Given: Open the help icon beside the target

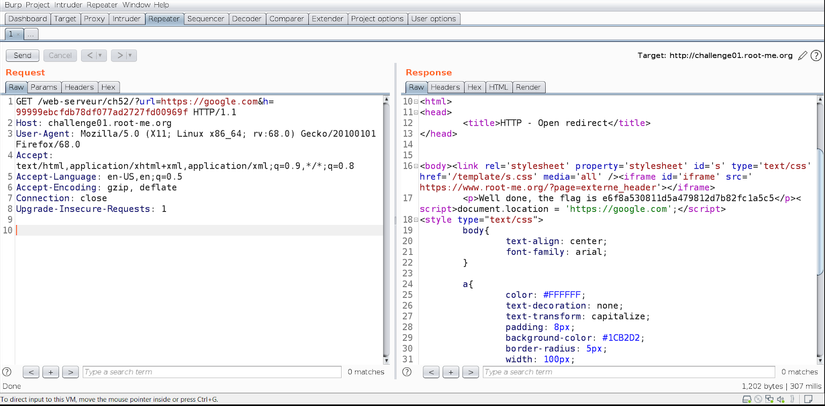Looking at the screenshot, I should [x=815, y=56].
